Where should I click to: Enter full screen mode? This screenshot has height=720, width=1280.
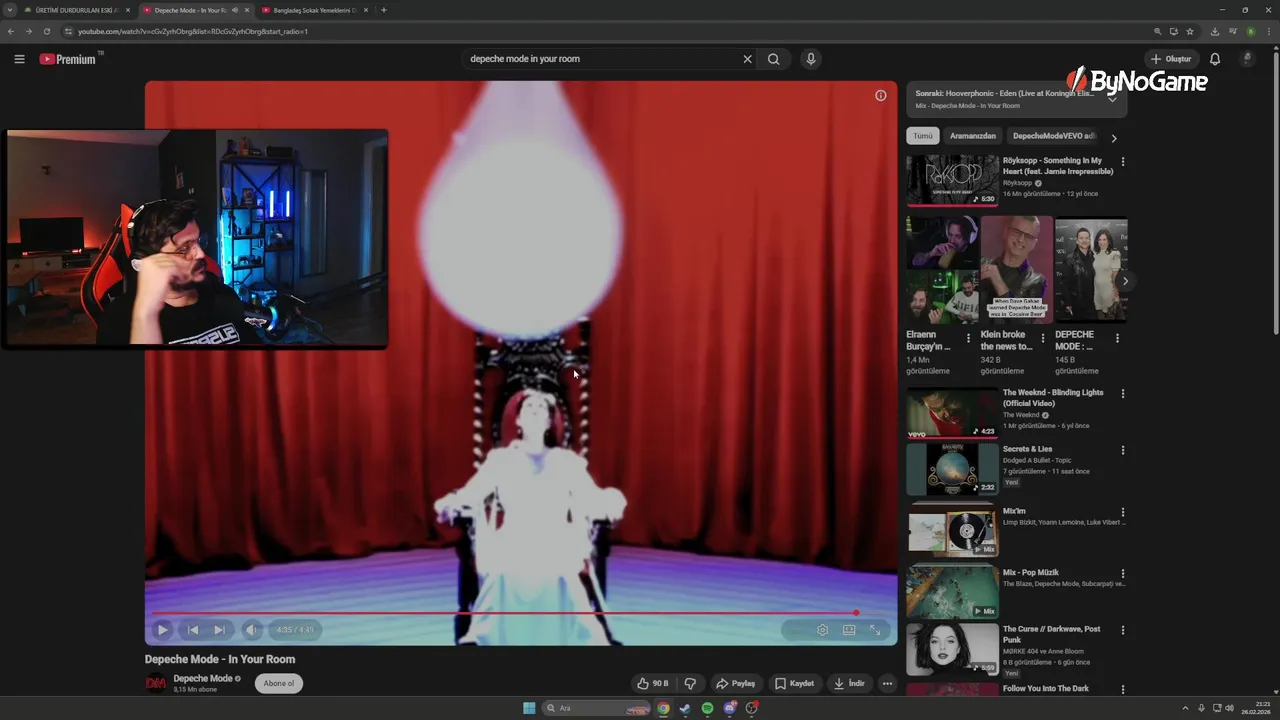tap(875, 630)
